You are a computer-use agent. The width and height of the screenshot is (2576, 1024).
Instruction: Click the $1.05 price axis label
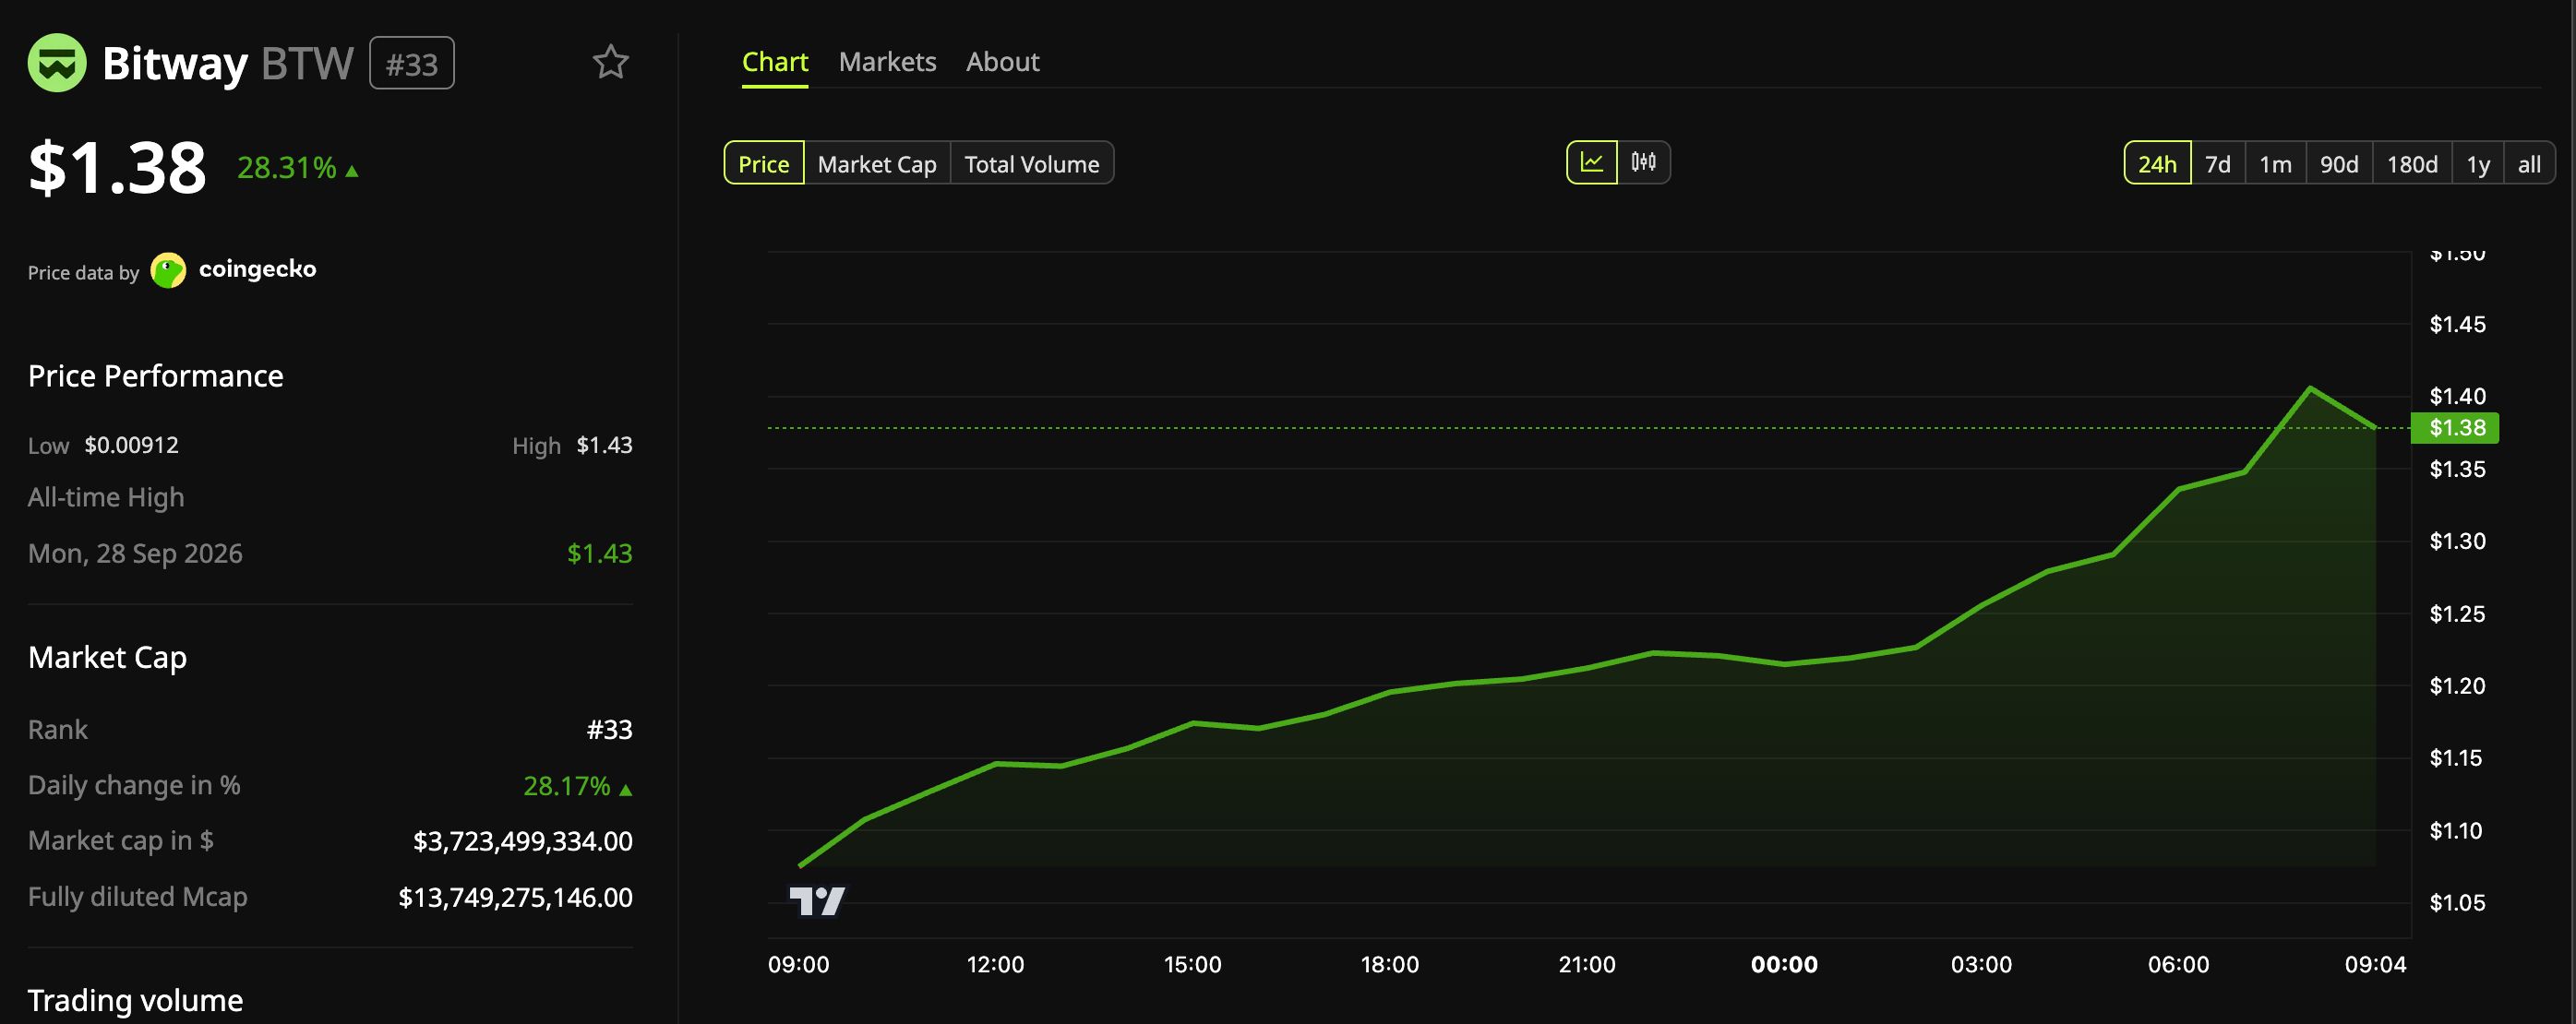[2457, 903]
